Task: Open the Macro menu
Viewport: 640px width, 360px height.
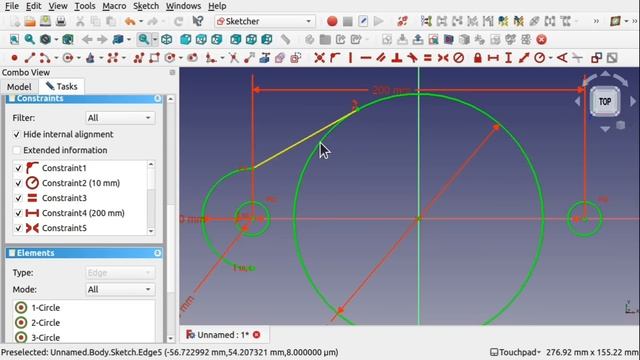Action: tap(114, 6)
